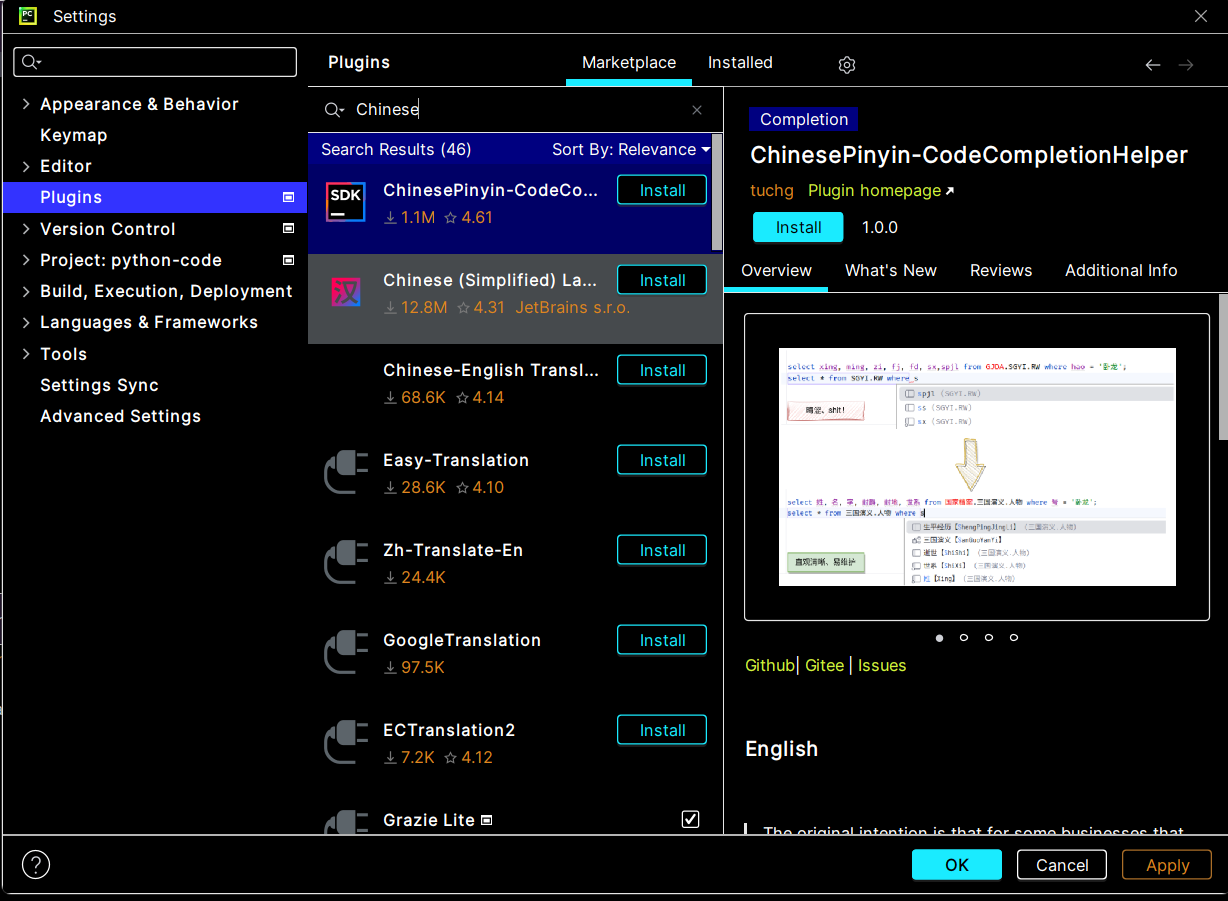This screenshot has height=901, width=1228.
Task: Disable the Grazie Lite plugin checkbox
Action: click(690, 819)
